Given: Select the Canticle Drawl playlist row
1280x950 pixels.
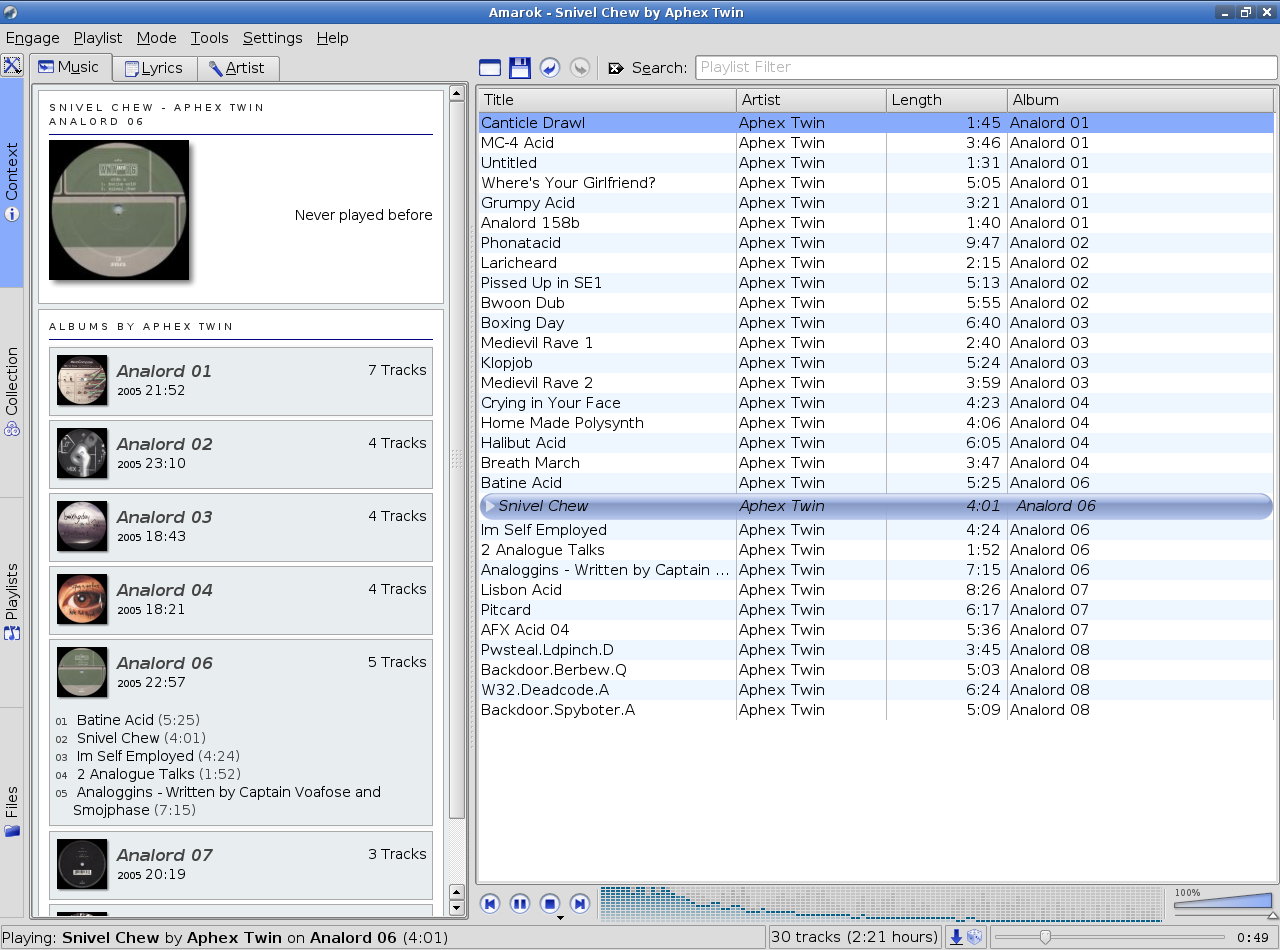Looking at the screenshot, I should pos(876,123).
